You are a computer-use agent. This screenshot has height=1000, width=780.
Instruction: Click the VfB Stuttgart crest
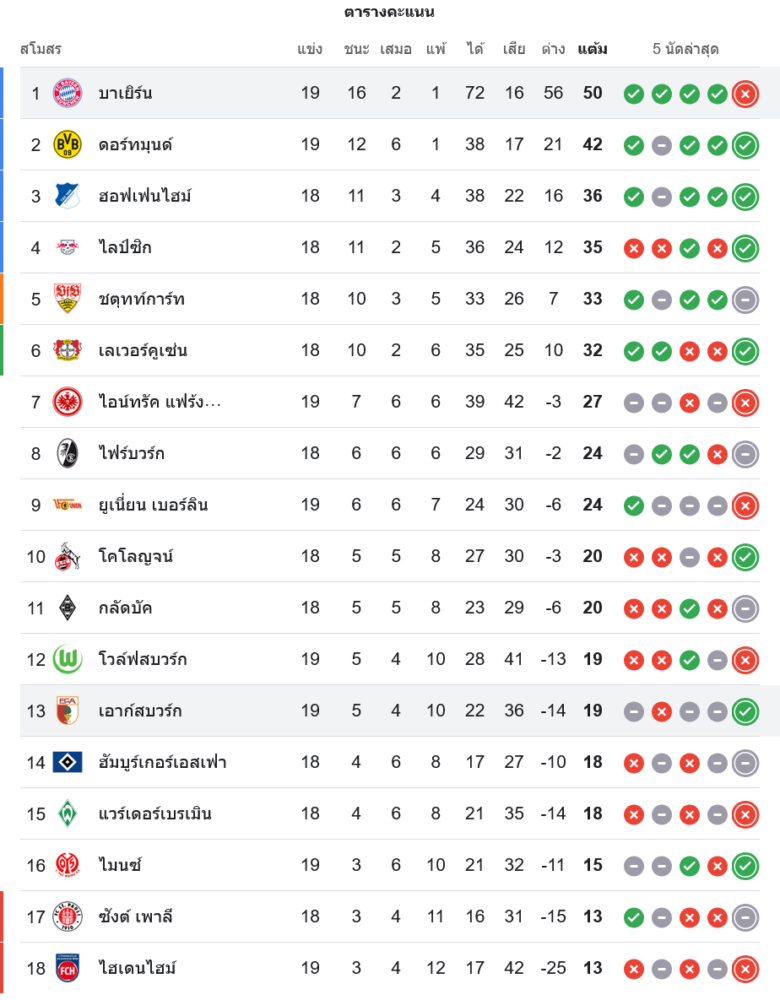[67, 299]
